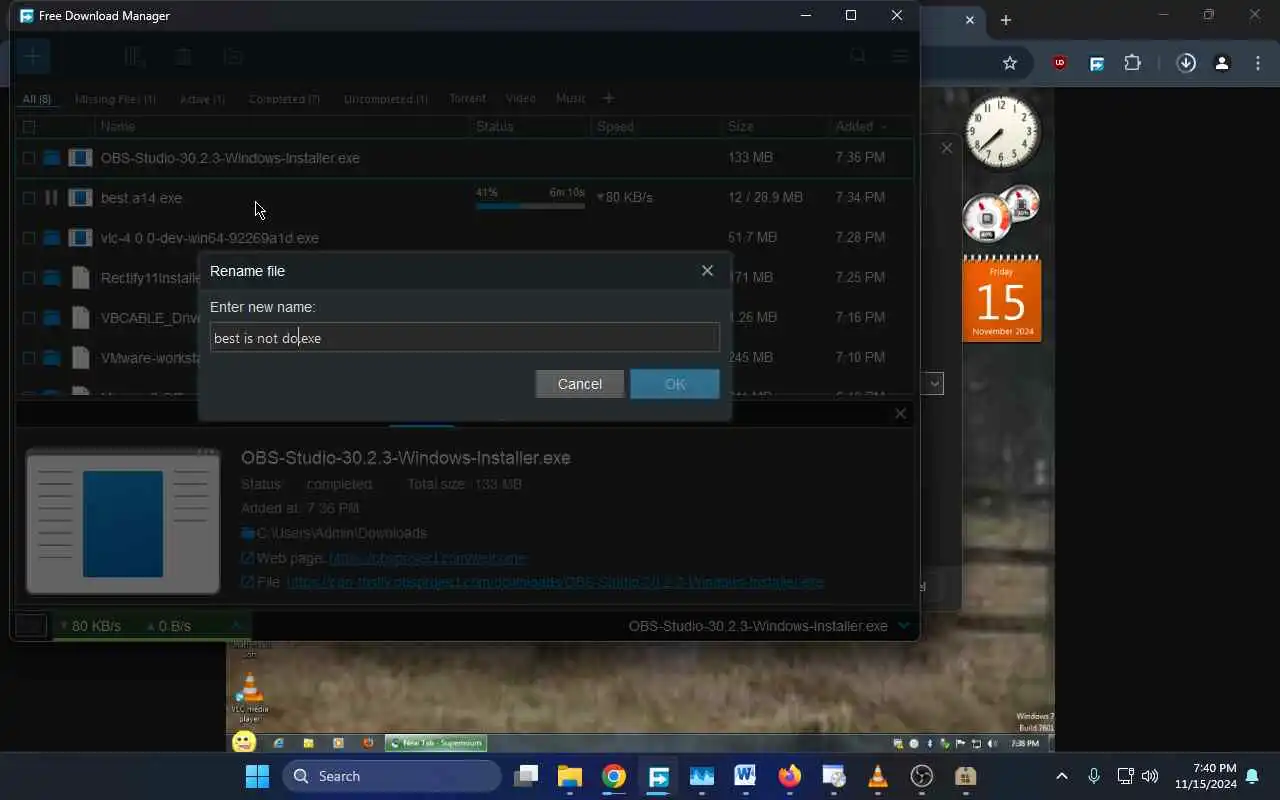Show hidden tray icons chevron

click(x=1062, y=776)
